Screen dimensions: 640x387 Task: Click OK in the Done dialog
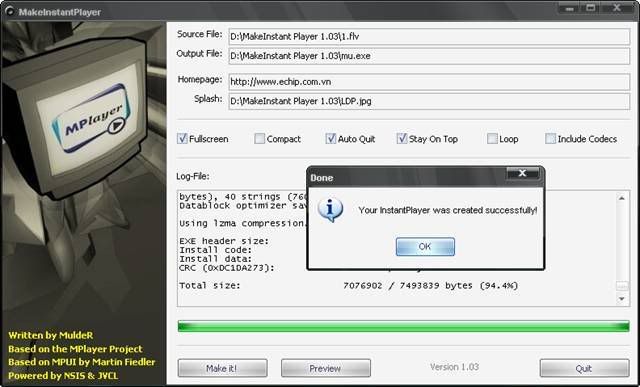point(425,247)
